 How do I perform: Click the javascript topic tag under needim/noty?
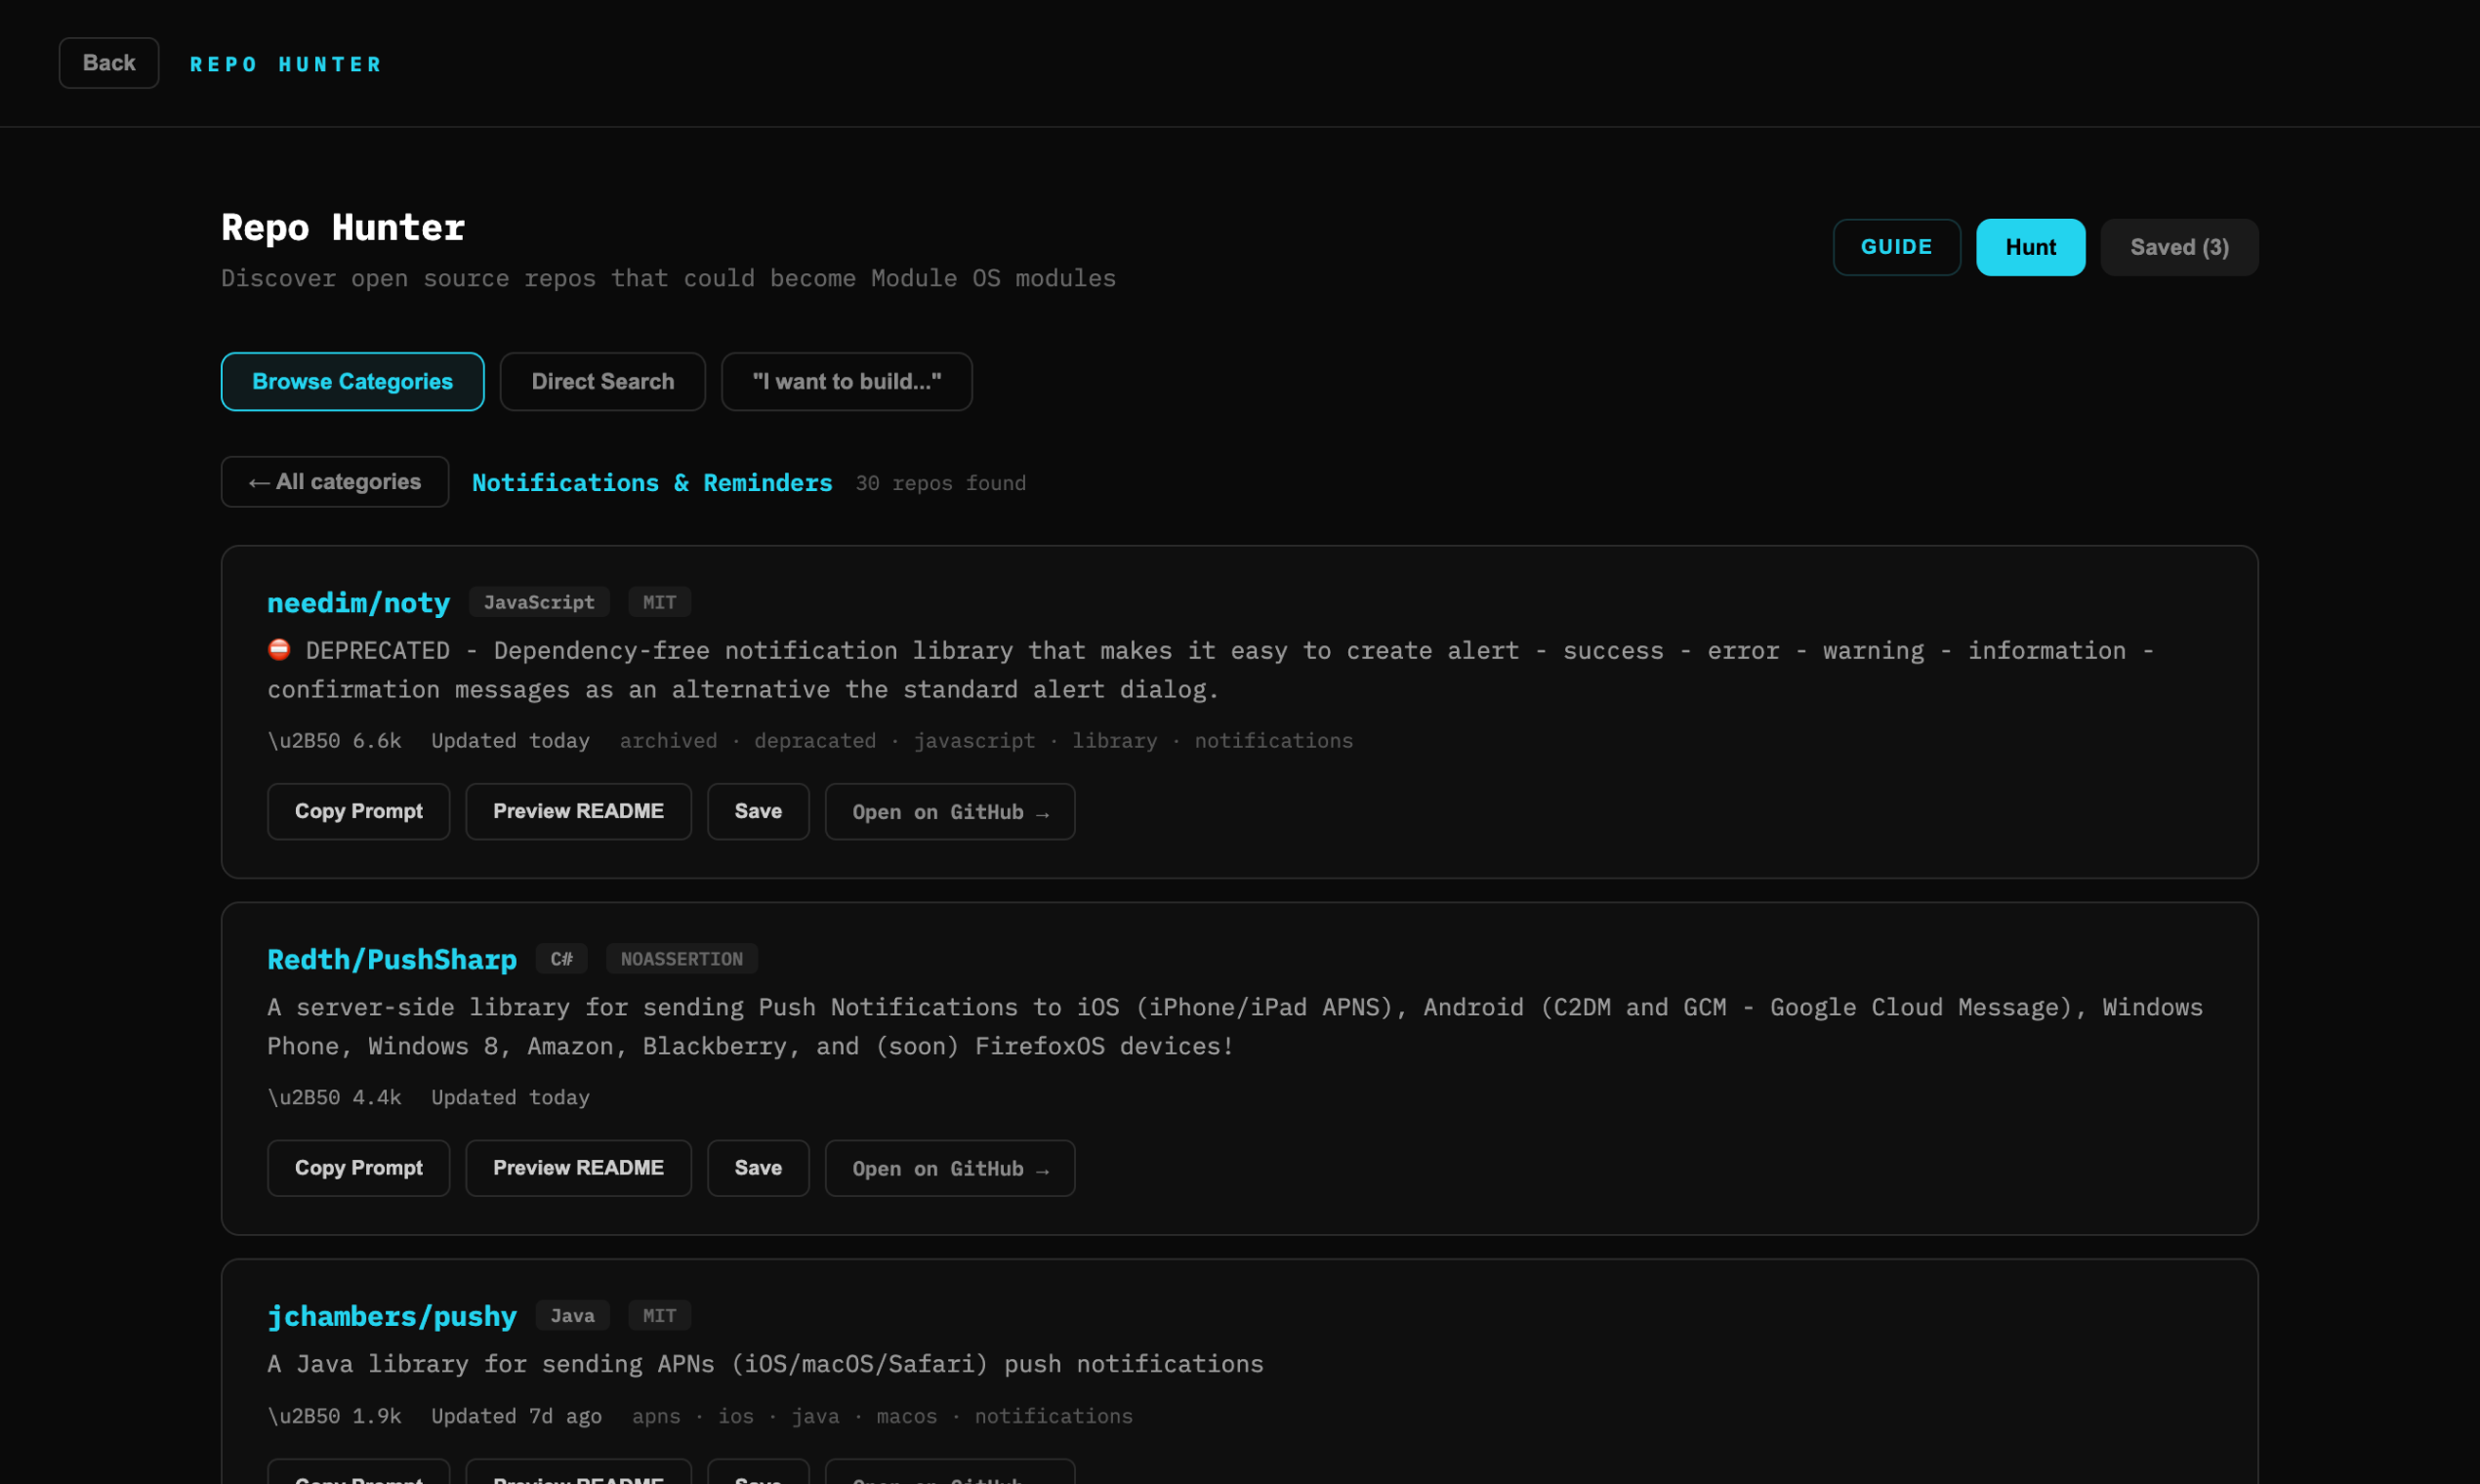tap(975, 740)
